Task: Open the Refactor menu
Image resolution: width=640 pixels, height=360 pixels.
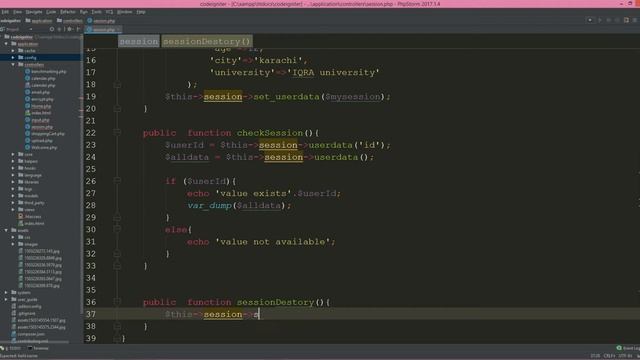Action: coord(68,12)
